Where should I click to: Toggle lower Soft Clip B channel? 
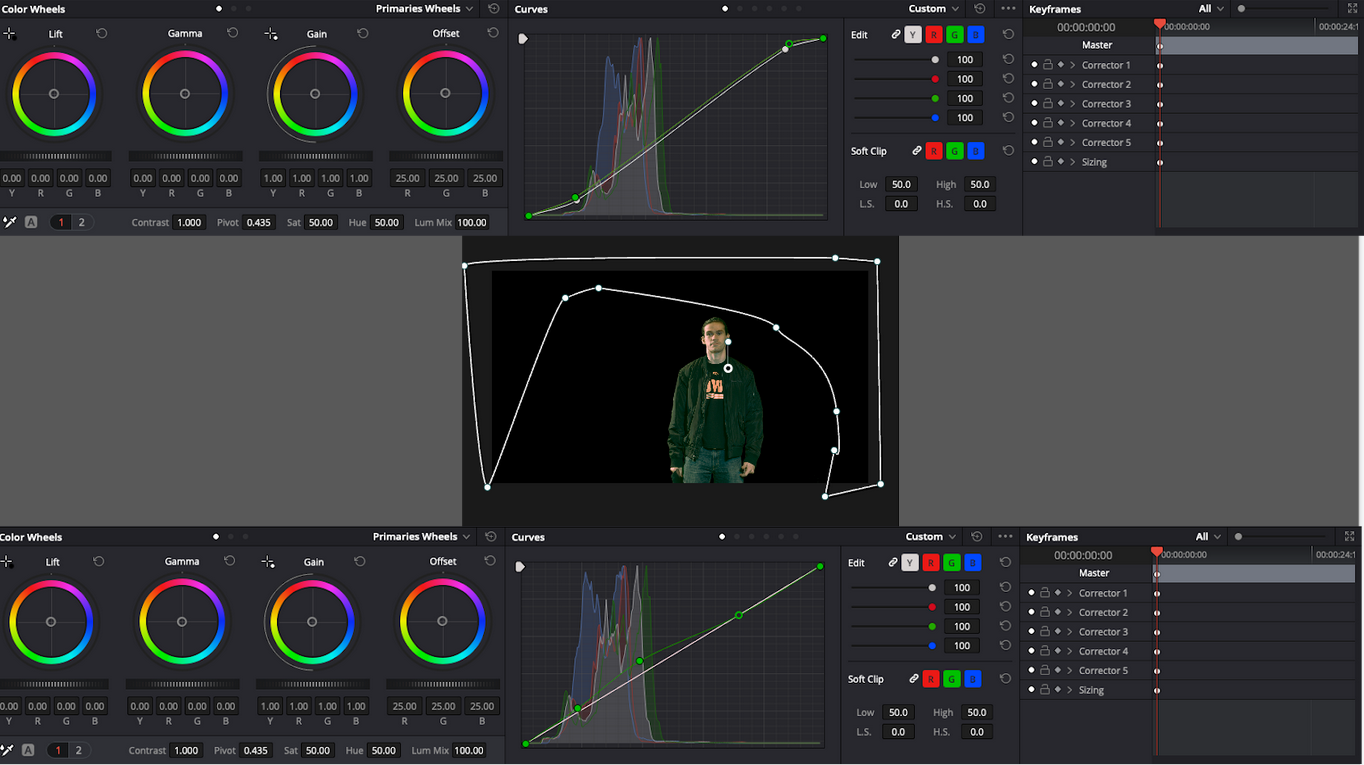(973, 679)
